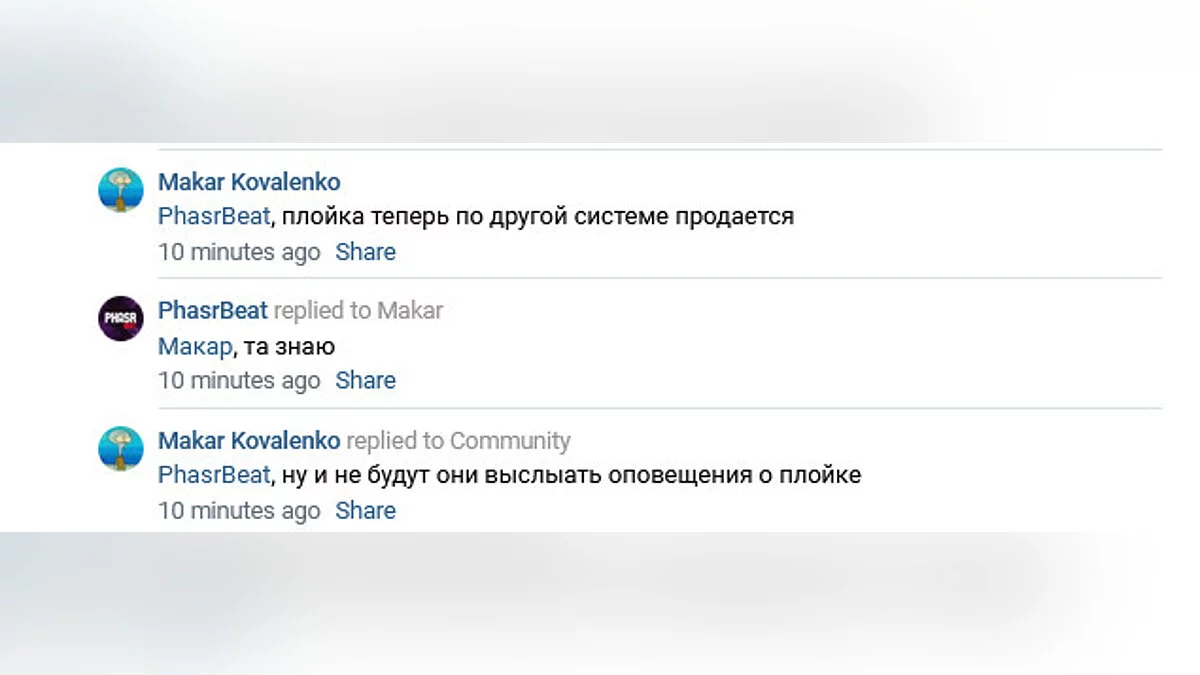Click the timestamp under the 'плойка теперь' comment

[239, 252]
